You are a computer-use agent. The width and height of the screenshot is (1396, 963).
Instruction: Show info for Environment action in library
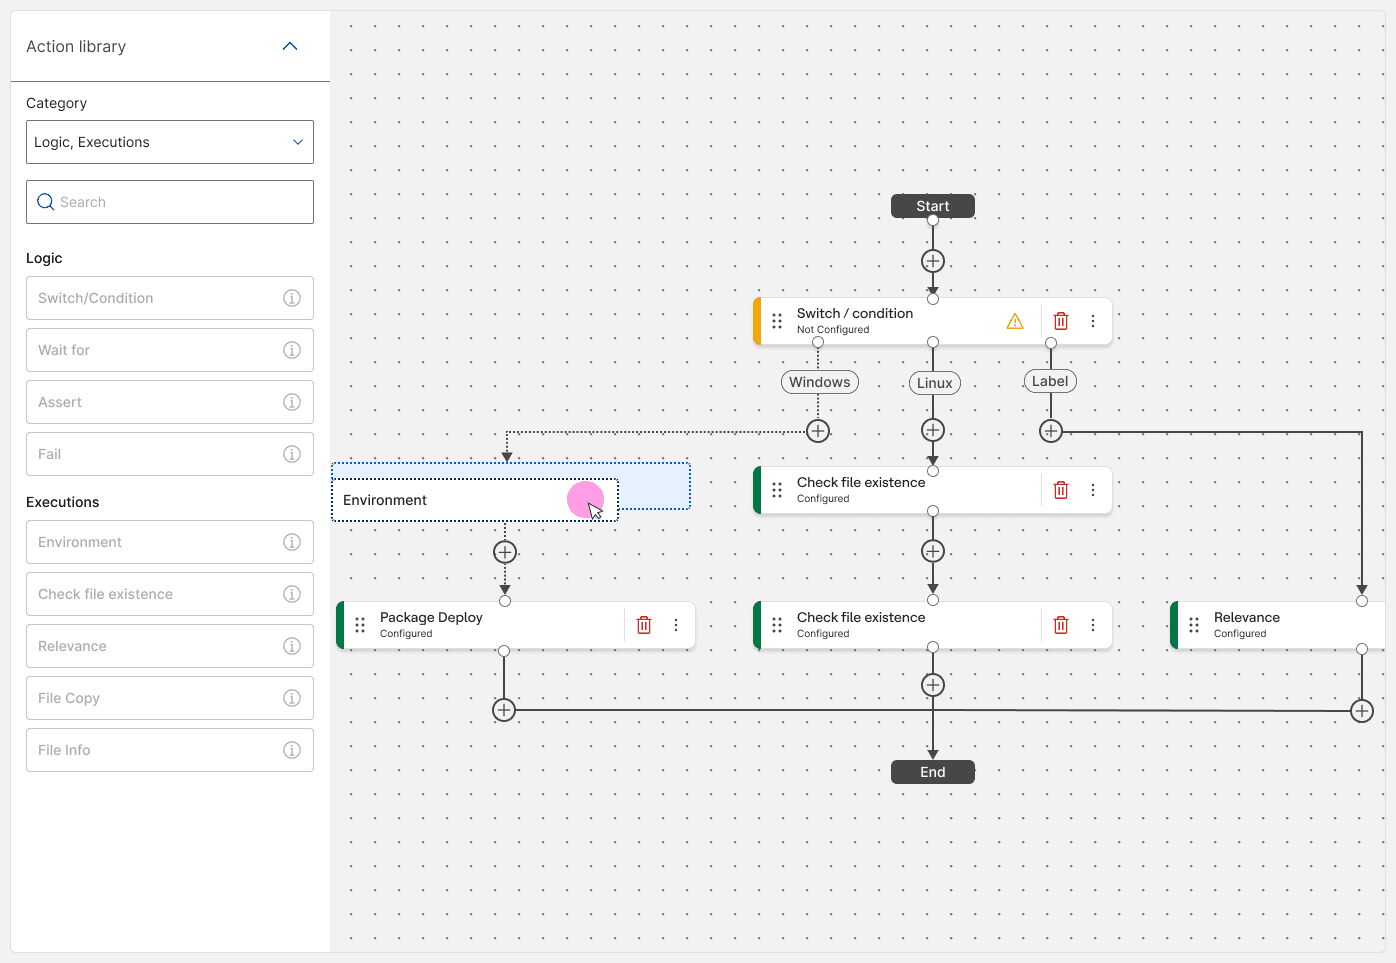(292, 542)
